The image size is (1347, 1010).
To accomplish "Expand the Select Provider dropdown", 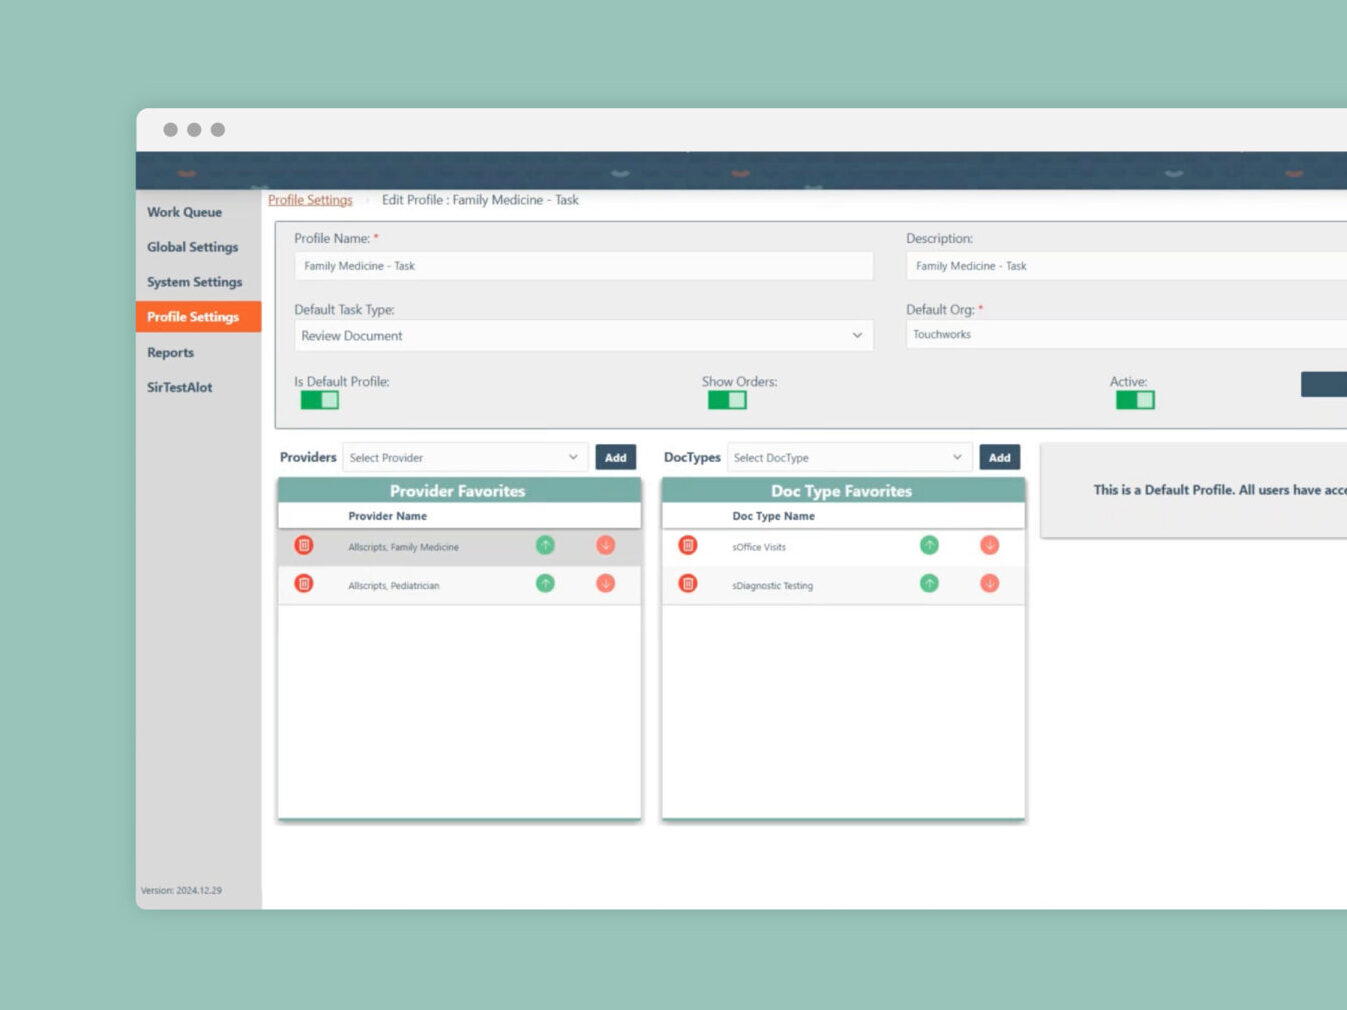I will pos(464,458).
